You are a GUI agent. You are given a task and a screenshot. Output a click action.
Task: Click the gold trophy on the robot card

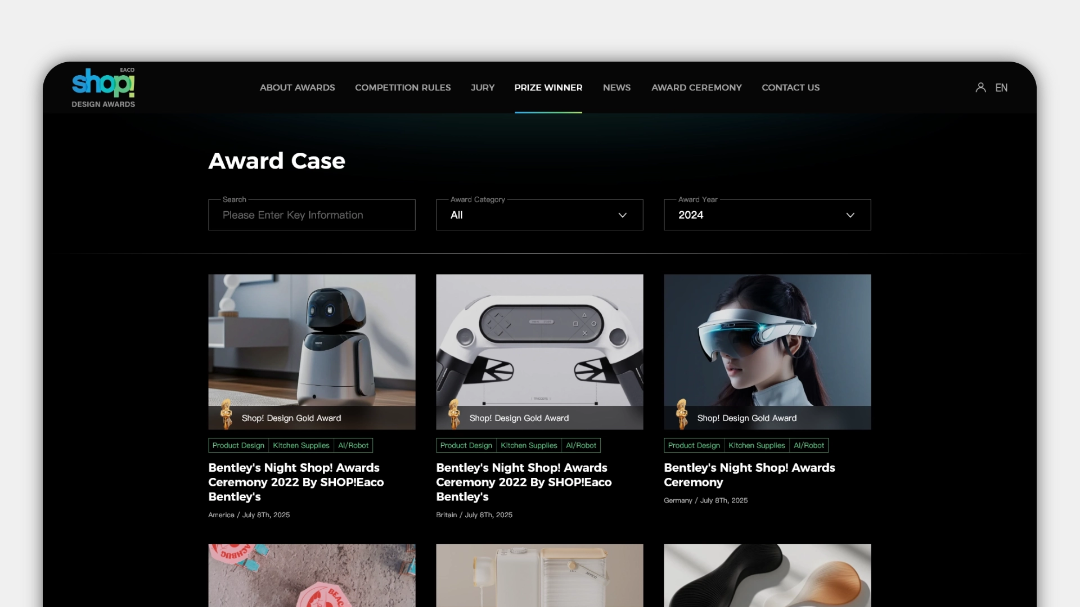pos(226,414)
